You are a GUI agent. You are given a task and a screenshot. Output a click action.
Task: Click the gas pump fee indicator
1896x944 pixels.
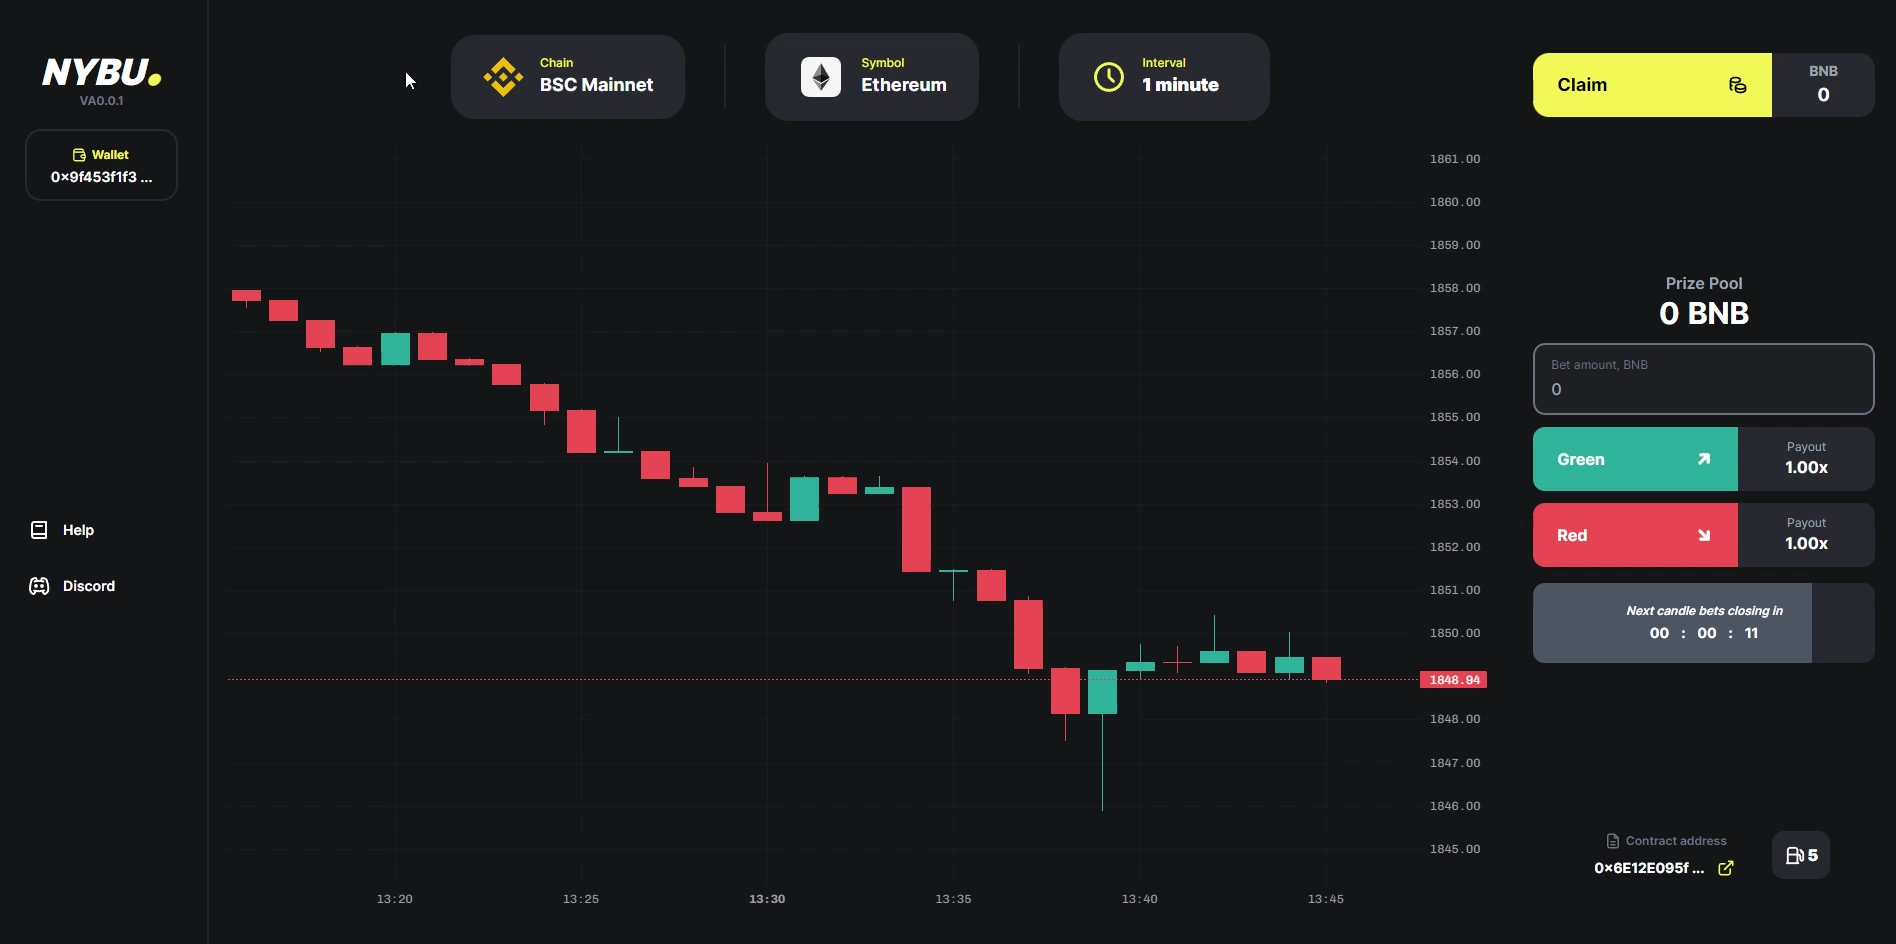(1801, 855)
